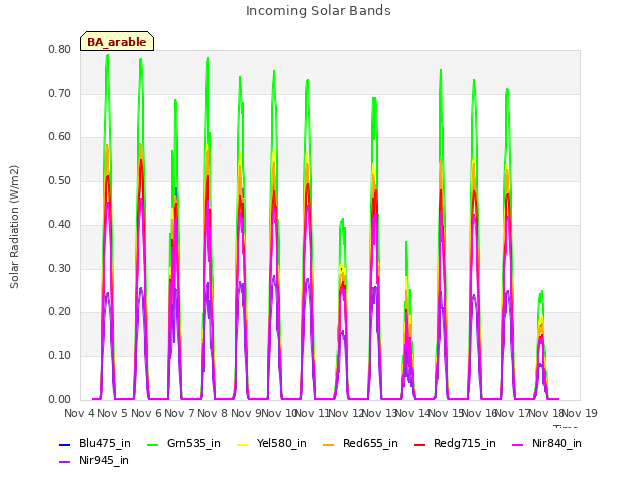The width and height of the screenshot is (640, 480).
Task: Click the lowest green peak near 0.25
Action: (x=542, y=291)
